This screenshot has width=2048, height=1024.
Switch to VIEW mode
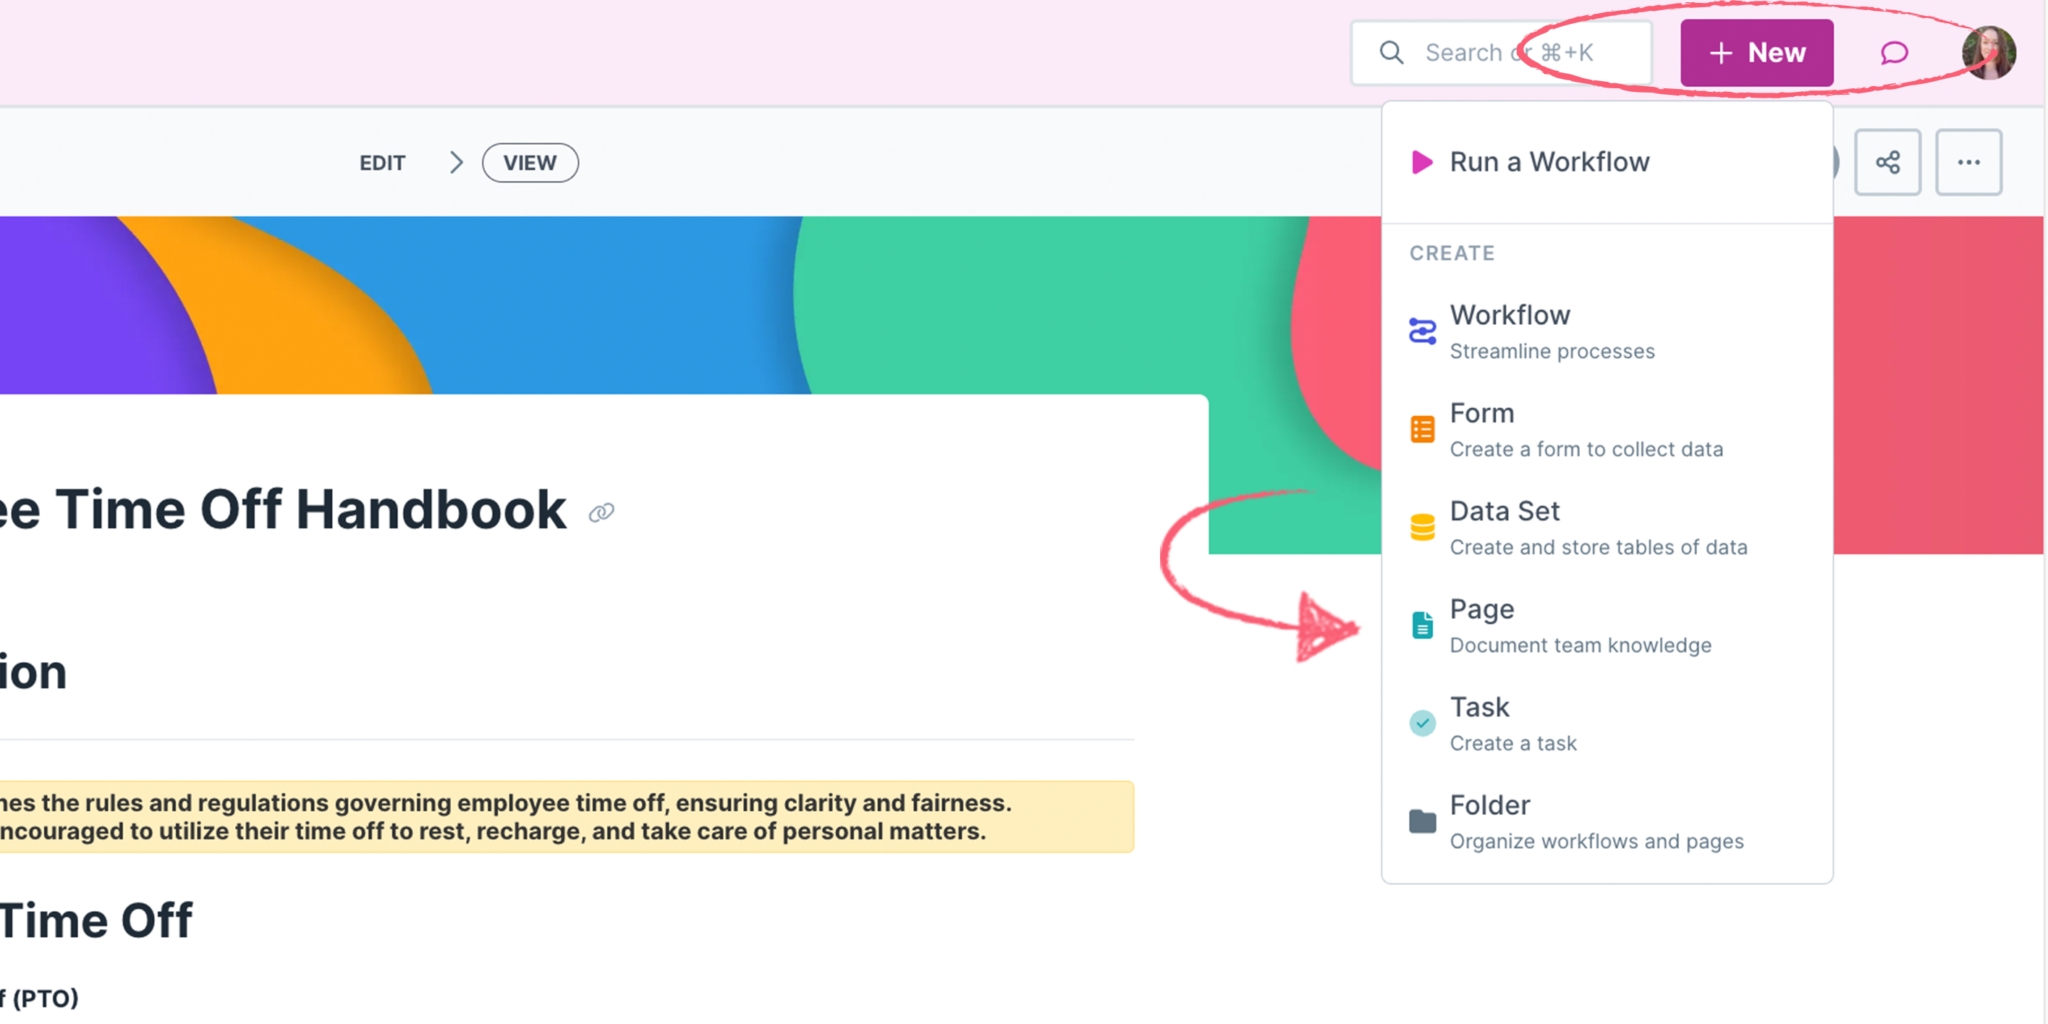(530, 163)
